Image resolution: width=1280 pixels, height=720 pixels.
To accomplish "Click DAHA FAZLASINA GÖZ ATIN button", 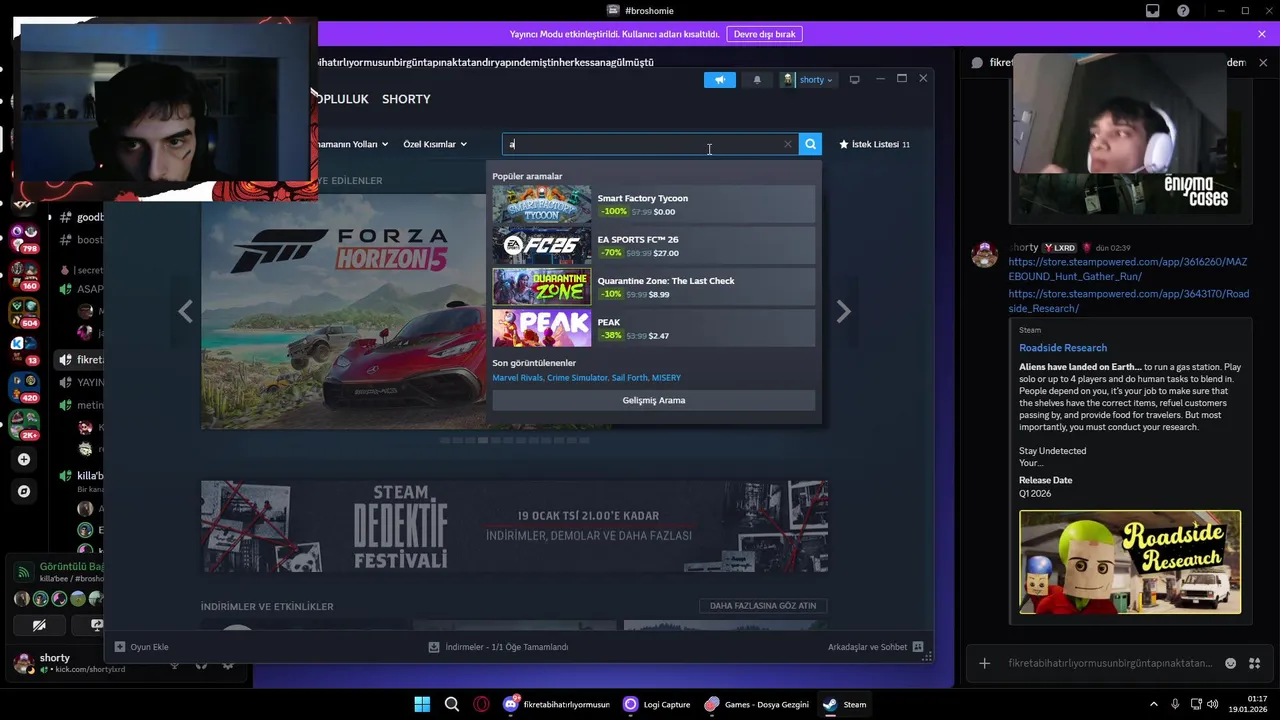I will click(763, 605).
